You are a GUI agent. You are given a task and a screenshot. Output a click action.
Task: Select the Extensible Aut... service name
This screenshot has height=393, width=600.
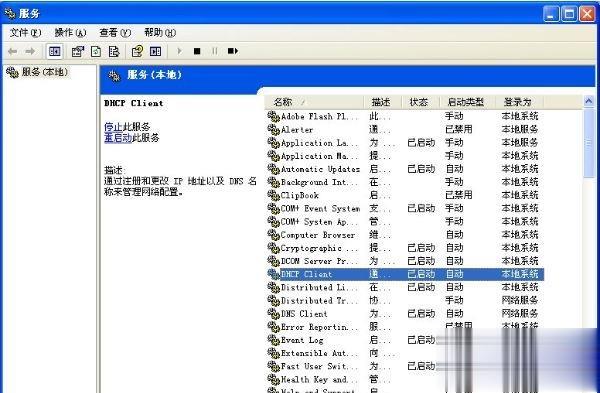click(x=319, y=353)
